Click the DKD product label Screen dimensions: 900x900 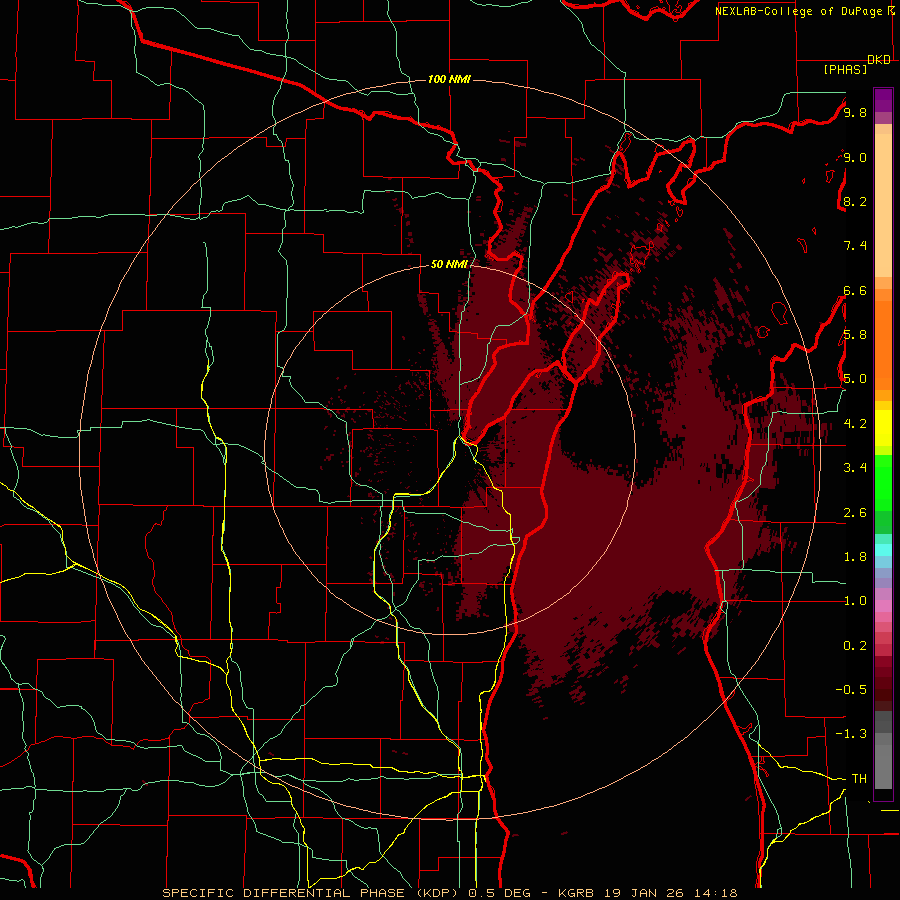coord(879,60)
